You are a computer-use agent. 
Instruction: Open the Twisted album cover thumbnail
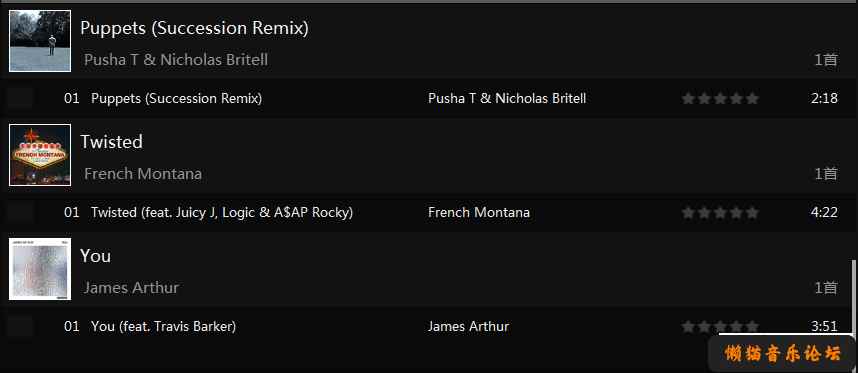pos(40,155)
